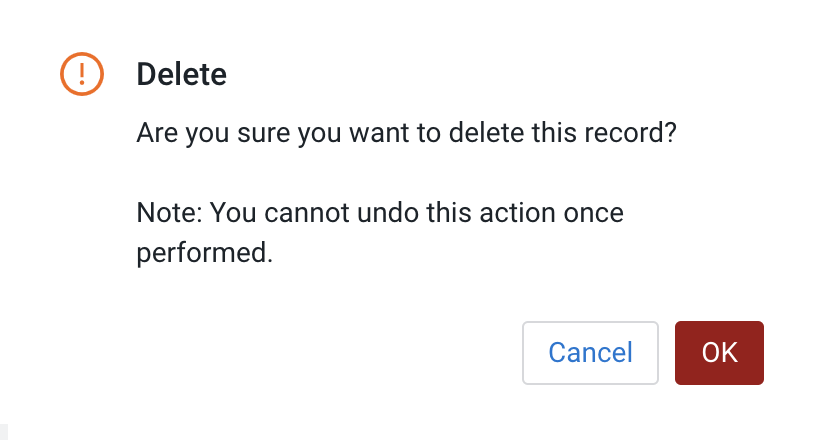Screen dimensions: 820x440
Task: Accept the warning by clicking OK
Action: (719, 353)
